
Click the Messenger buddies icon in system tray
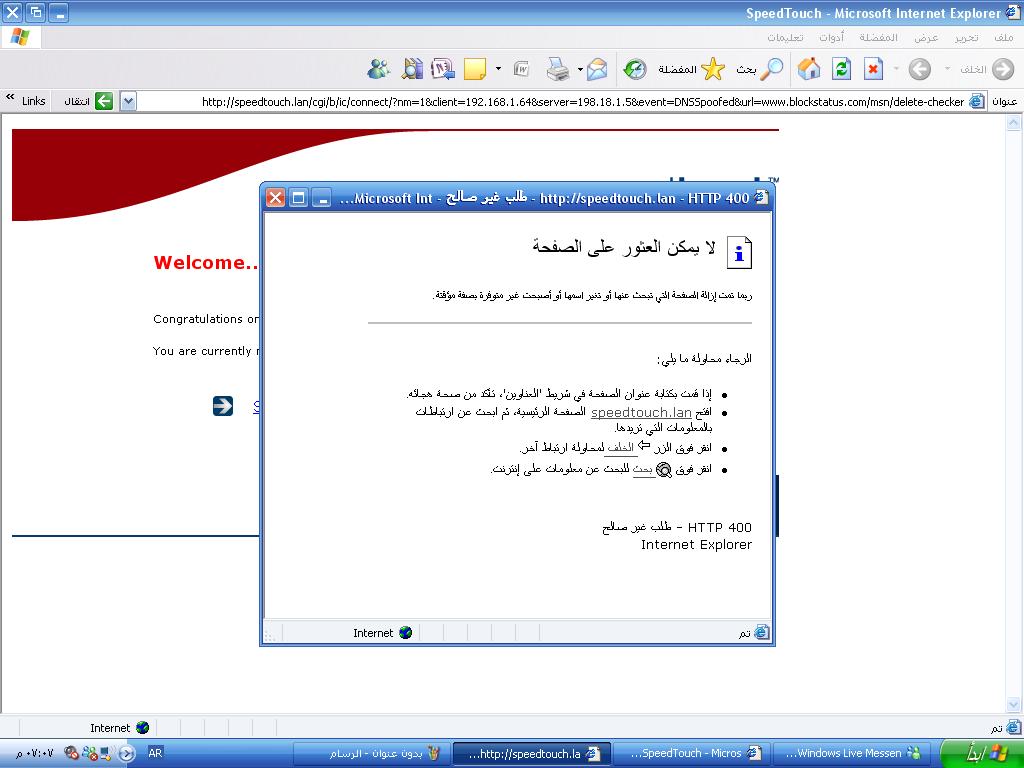(x=89, y=754)
